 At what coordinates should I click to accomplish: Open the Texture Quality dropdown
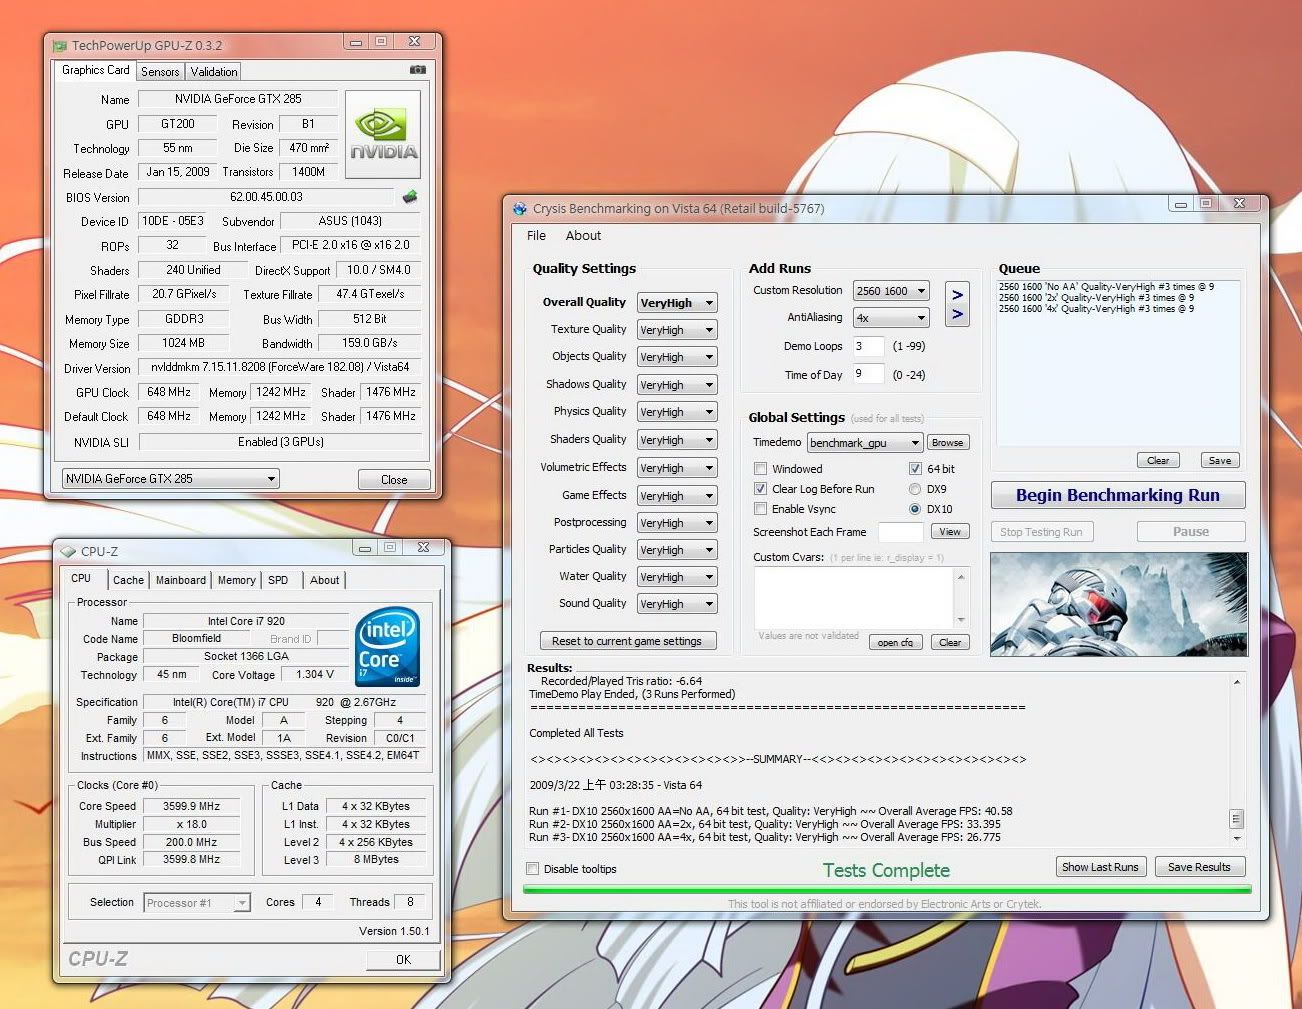click(x=677, y=330)
